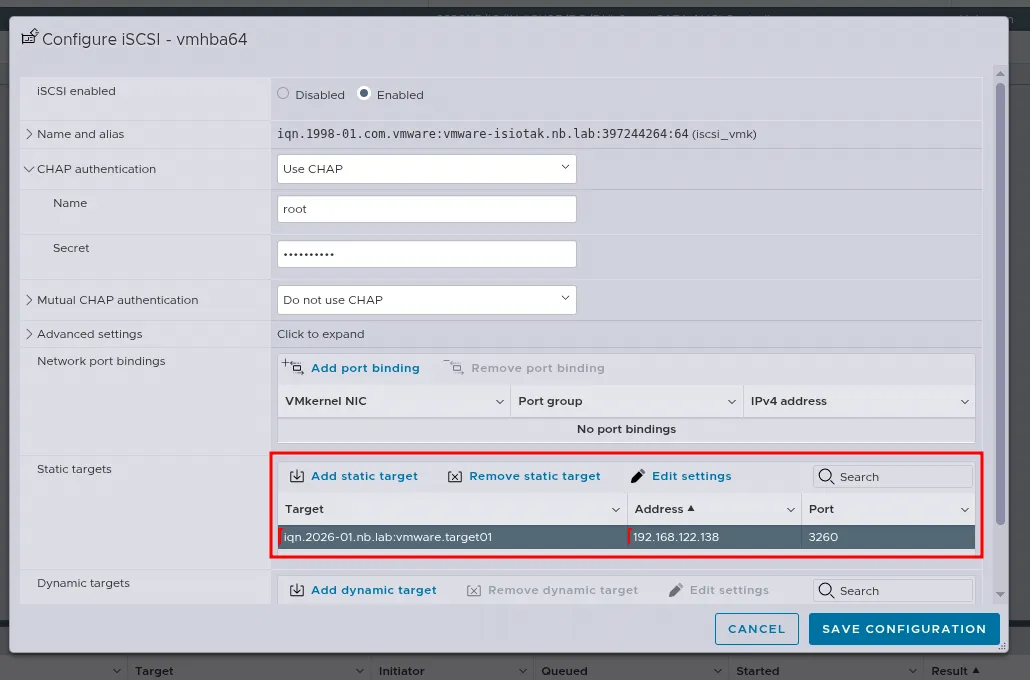
Task: Click the CANCEL button
Action: 757,629
